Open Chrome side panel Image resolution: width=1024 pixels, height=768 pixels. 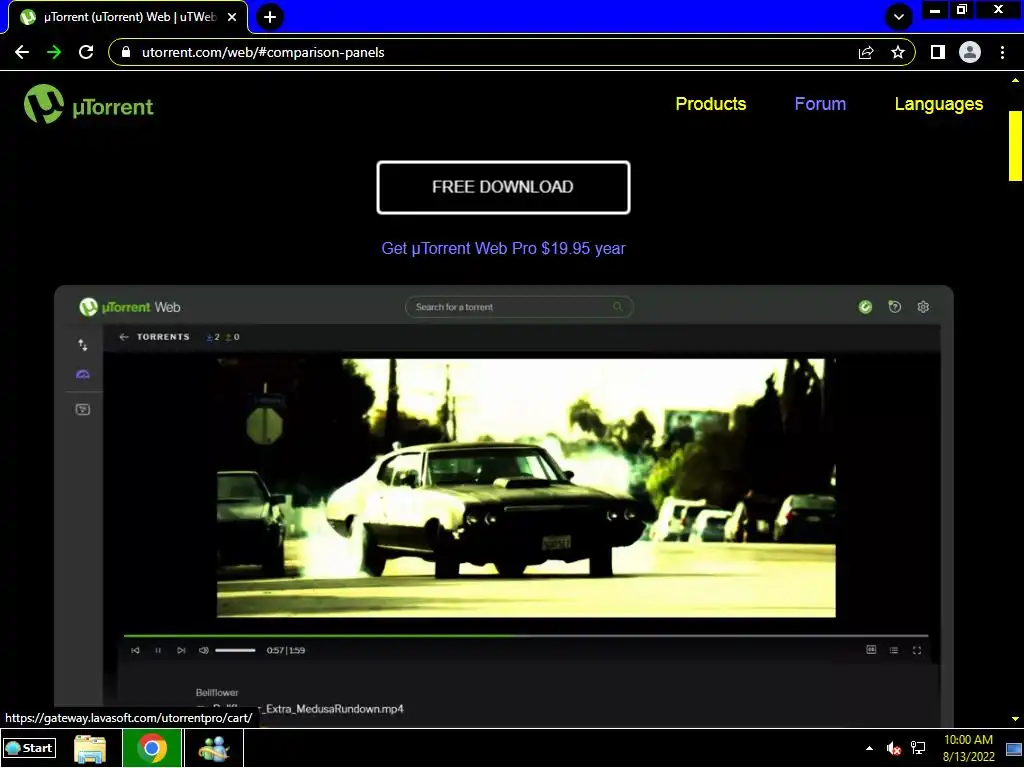click(938, 52)
